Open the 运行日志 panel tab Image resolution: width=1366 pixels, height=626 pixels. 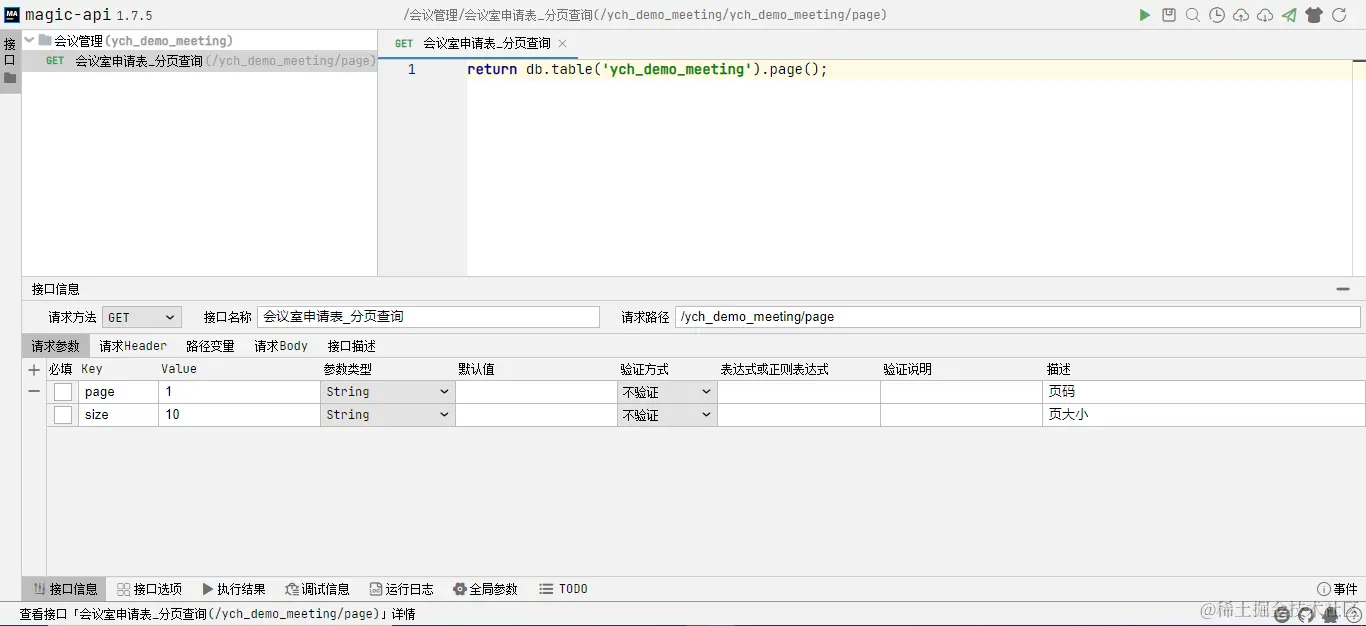tap(401, 589)
